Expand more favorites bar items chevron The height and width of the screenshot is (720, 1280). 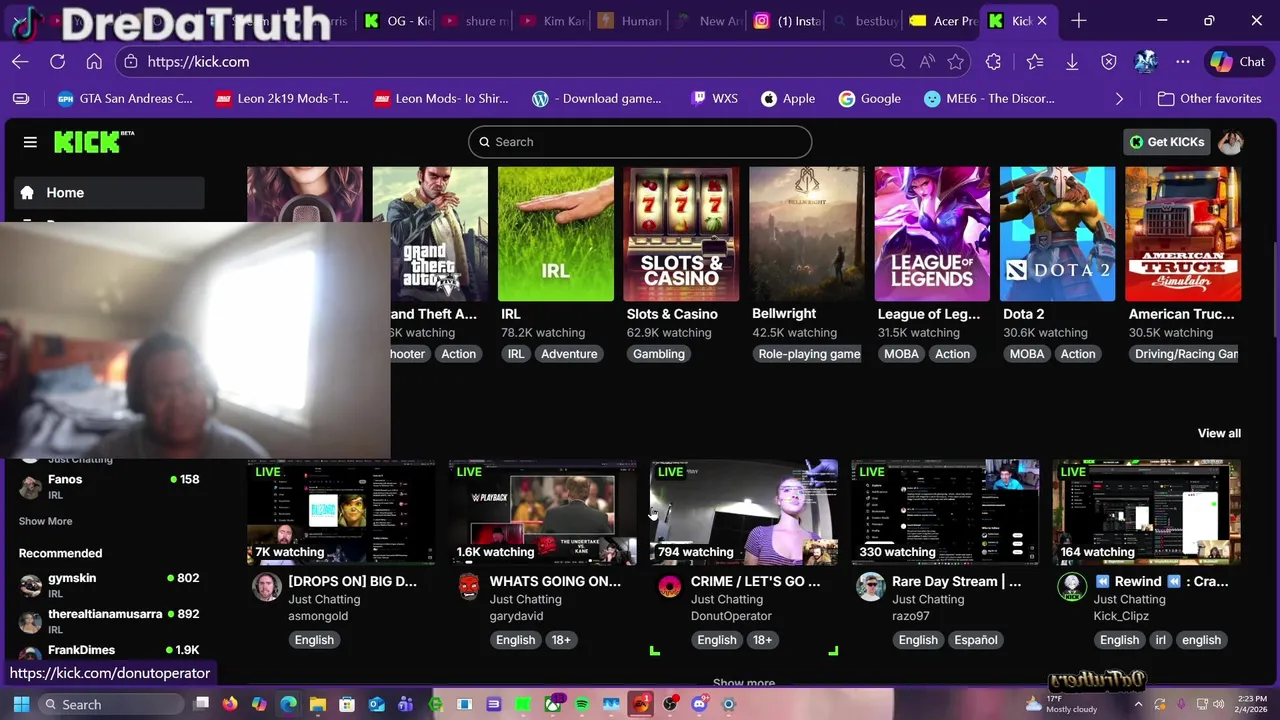1119,99
